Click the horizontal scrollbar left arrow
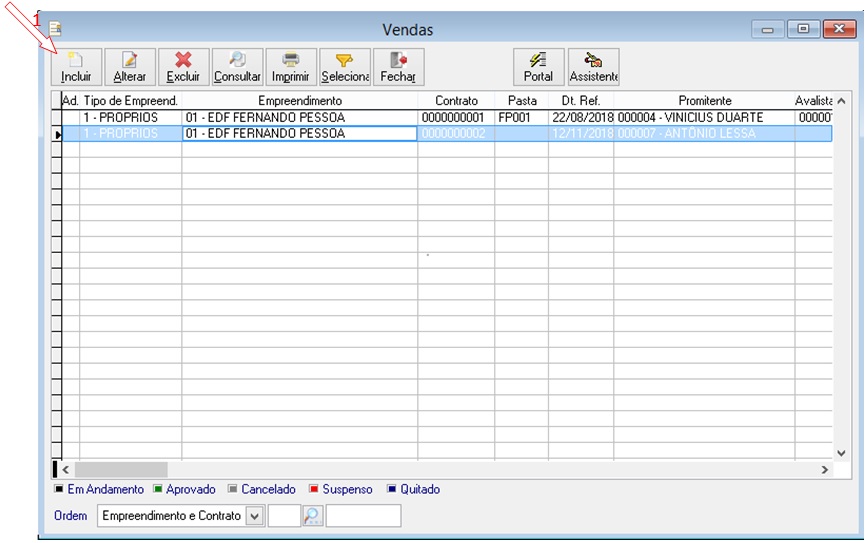 [x=66, y=469]
